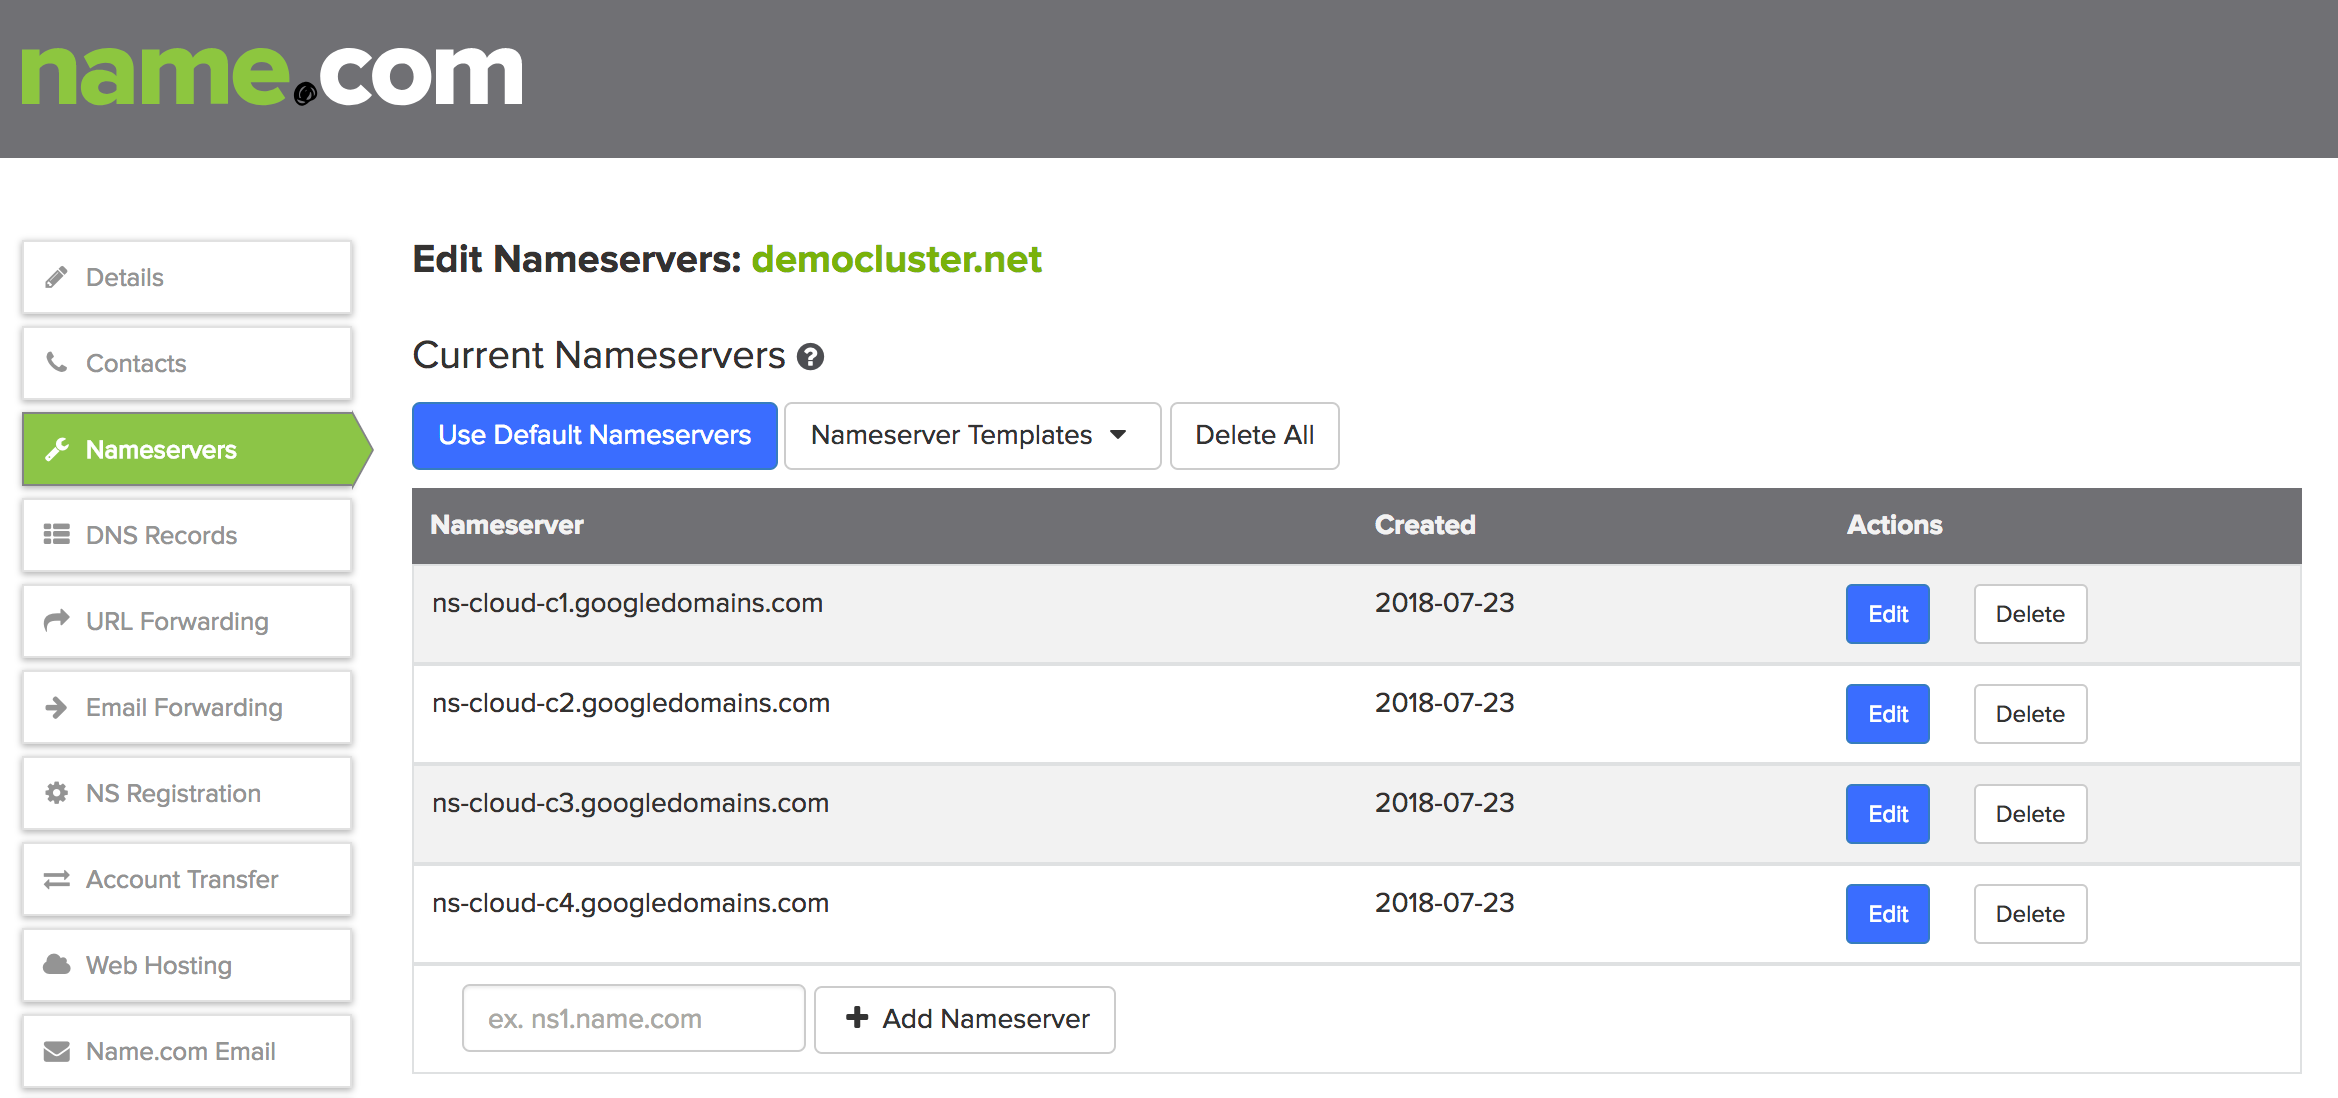2338x1098 pixels.
Task: Click the created date for ns-cloud-c2
Action: pos(1444,703)
